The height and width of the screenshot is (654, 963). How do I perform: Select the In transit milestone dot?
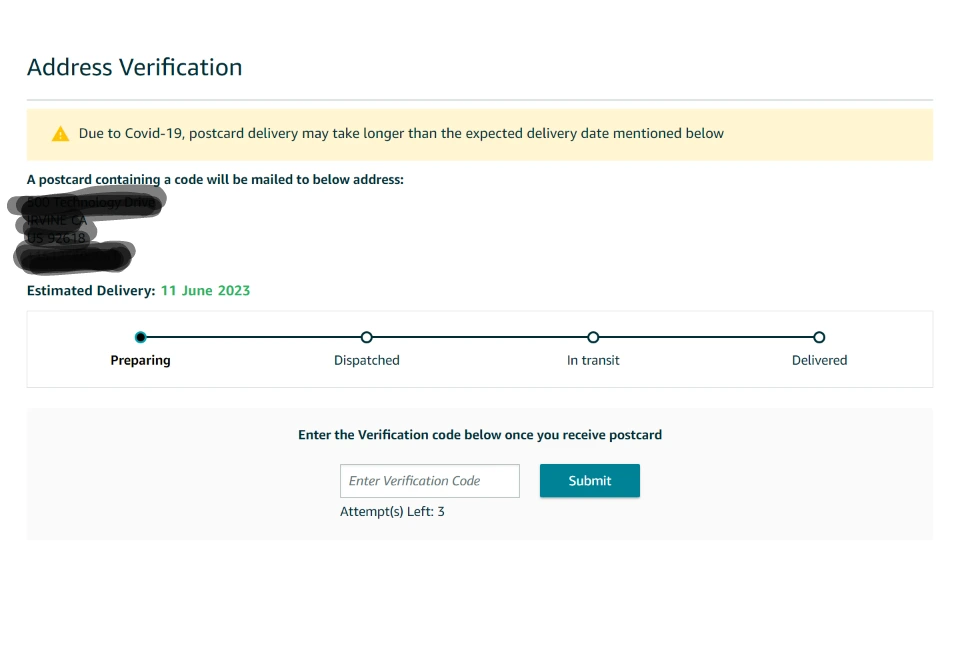click(x=593, y=337)
